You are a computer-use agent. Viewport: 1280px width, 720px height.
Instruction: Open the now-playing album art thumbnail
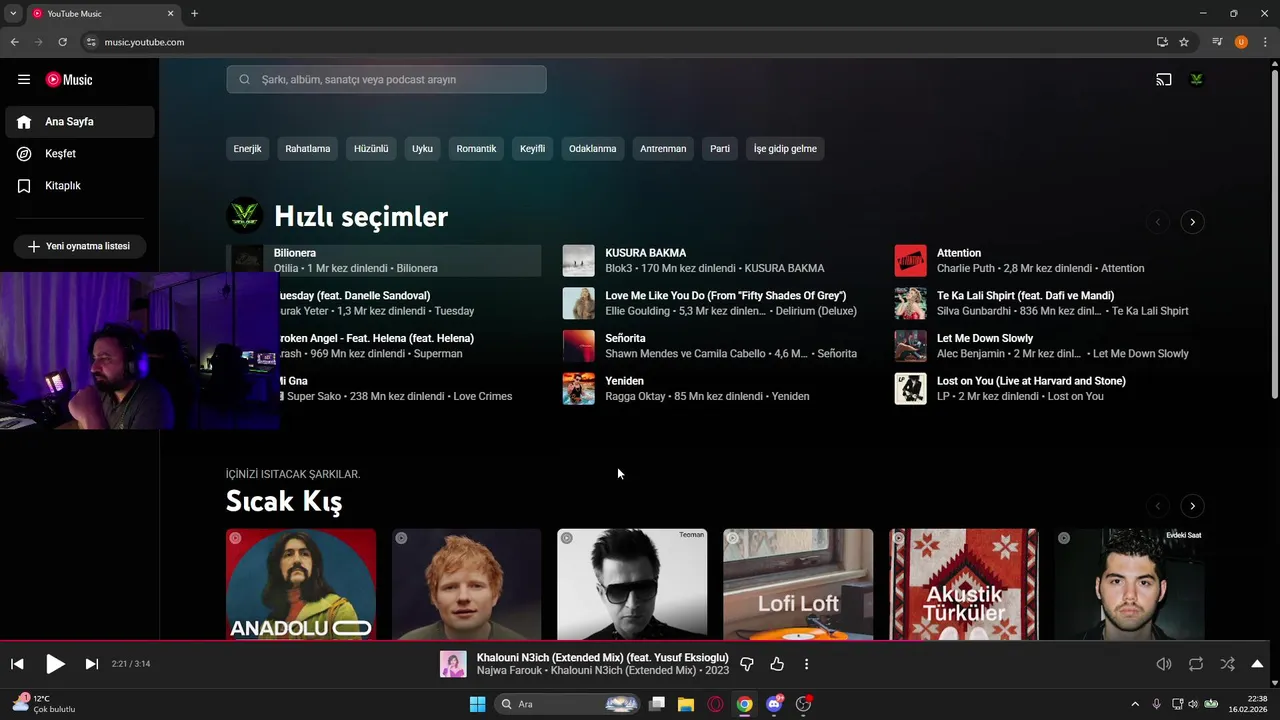pos(453,664)
